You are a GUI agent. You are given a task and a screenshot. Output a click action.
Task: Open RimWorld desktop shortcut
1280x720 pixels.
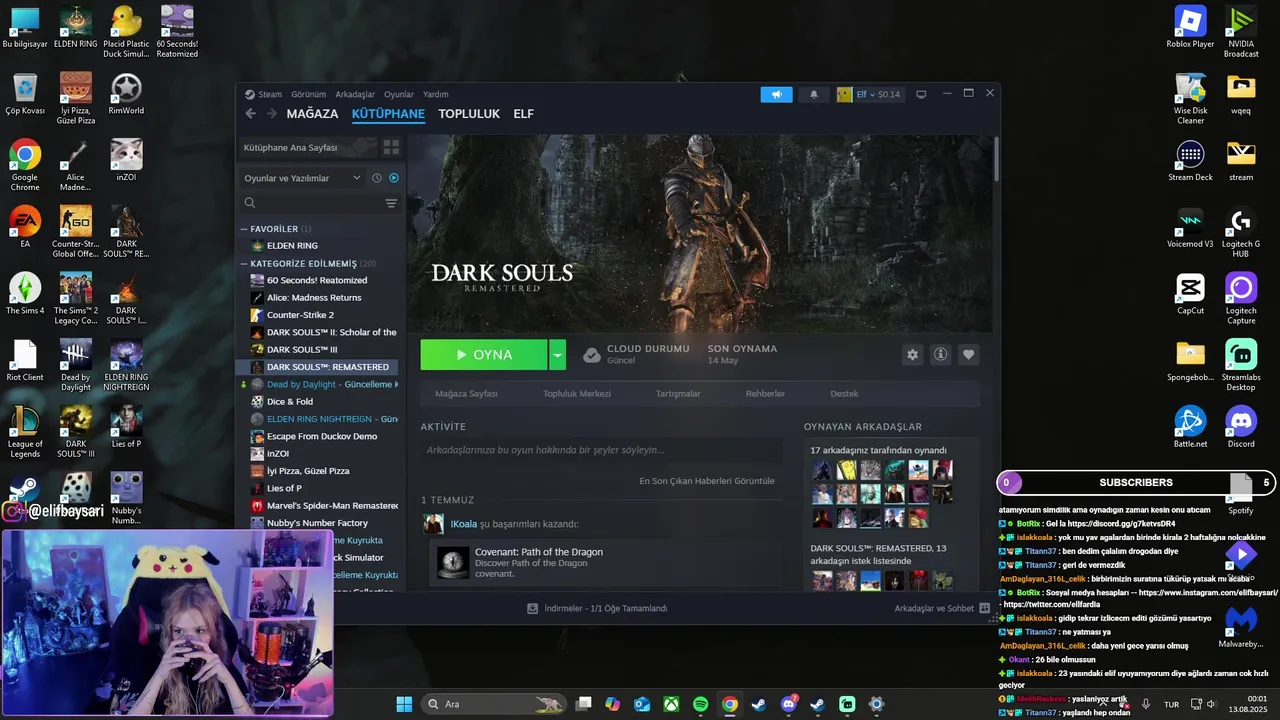pyautogui.click(x=126, y=94)
